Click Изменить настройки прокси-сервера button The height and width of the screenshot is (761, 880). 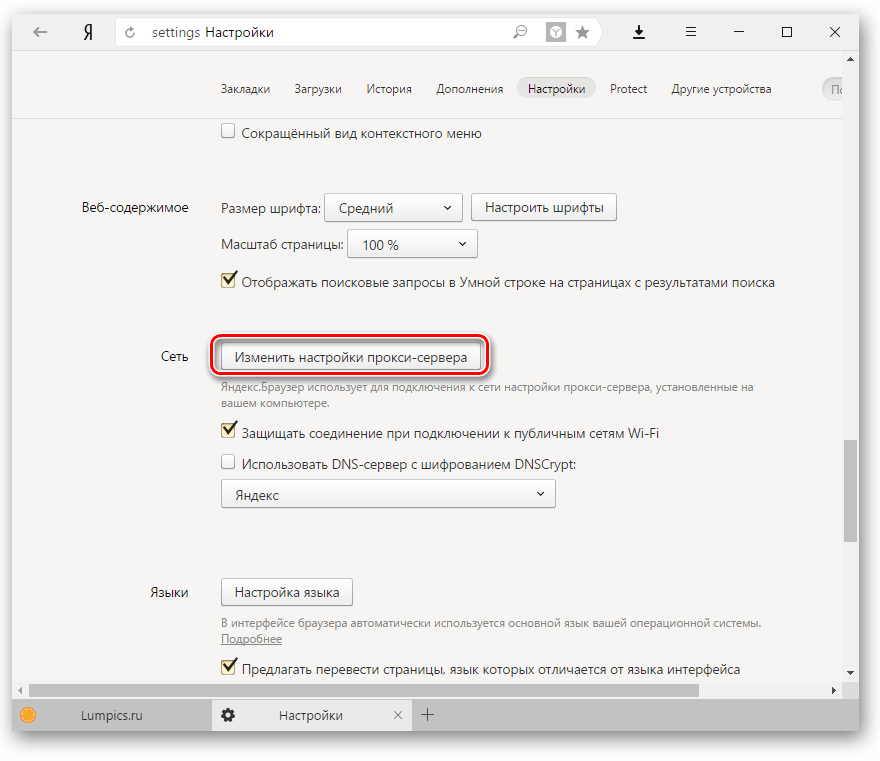350,356
